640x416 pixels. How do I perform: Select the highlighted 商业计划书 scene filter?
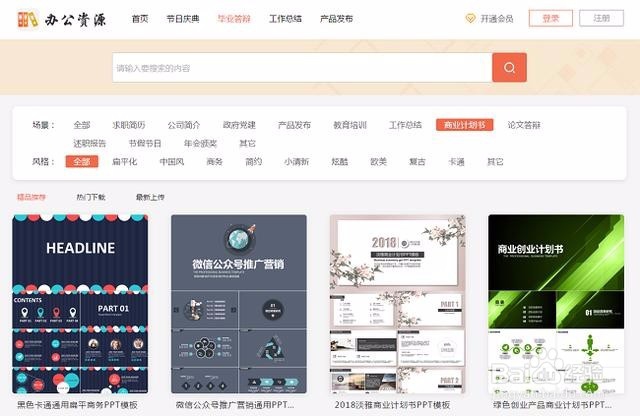[x=464, y=125]
